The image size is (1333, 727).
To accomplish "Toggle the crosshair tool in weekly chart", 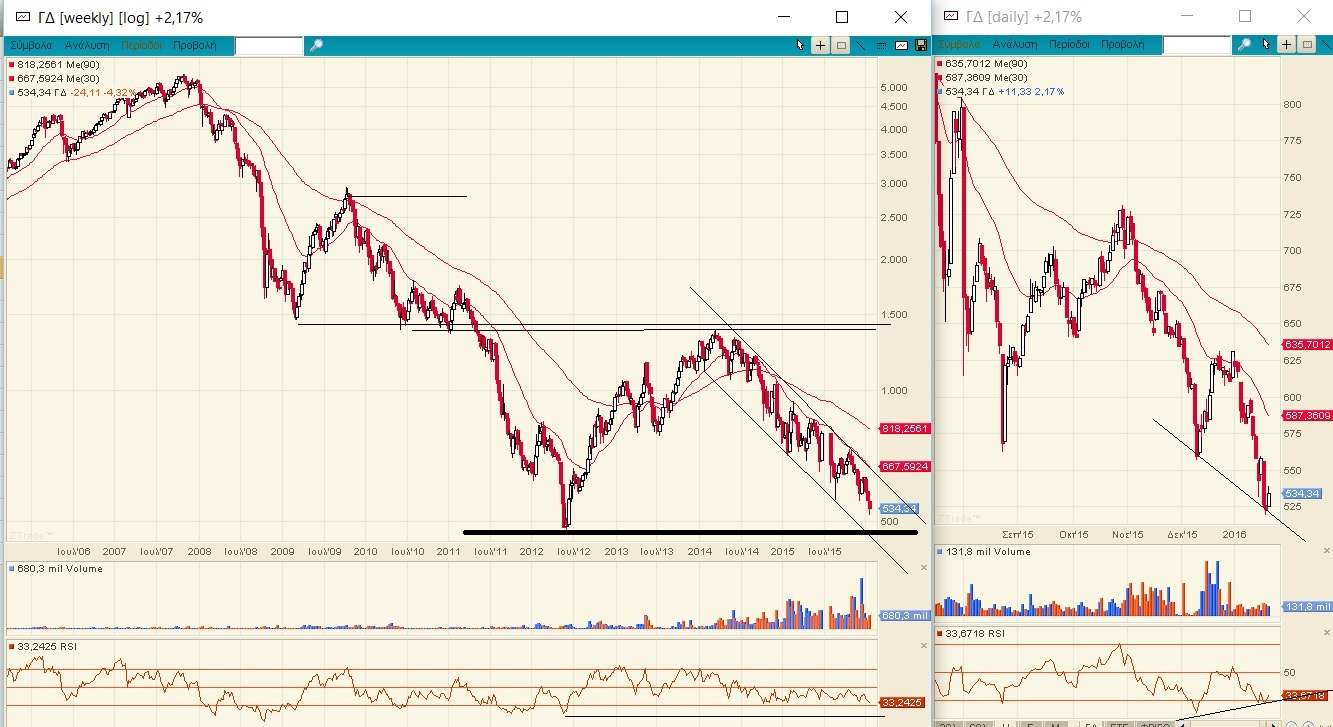I will click(x=820, y=45).
